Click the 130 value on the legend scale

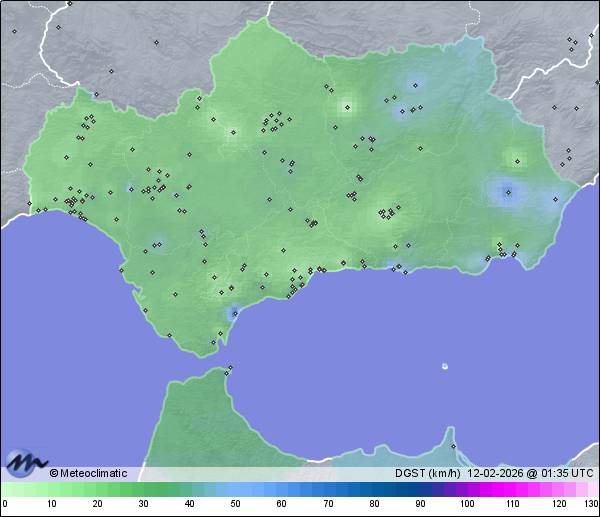[x=591, y=504]
